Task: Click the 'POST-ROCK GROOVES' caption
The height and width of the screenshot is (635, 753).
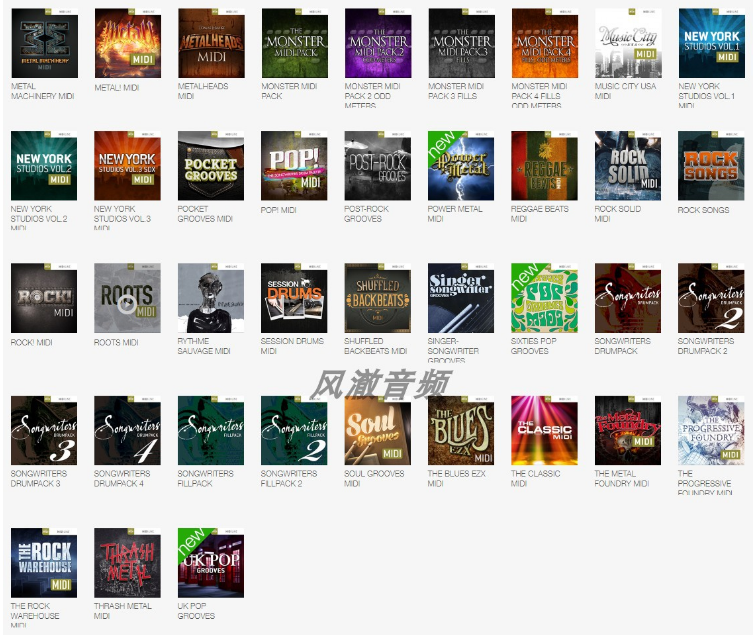Action: tap(366, 214)
